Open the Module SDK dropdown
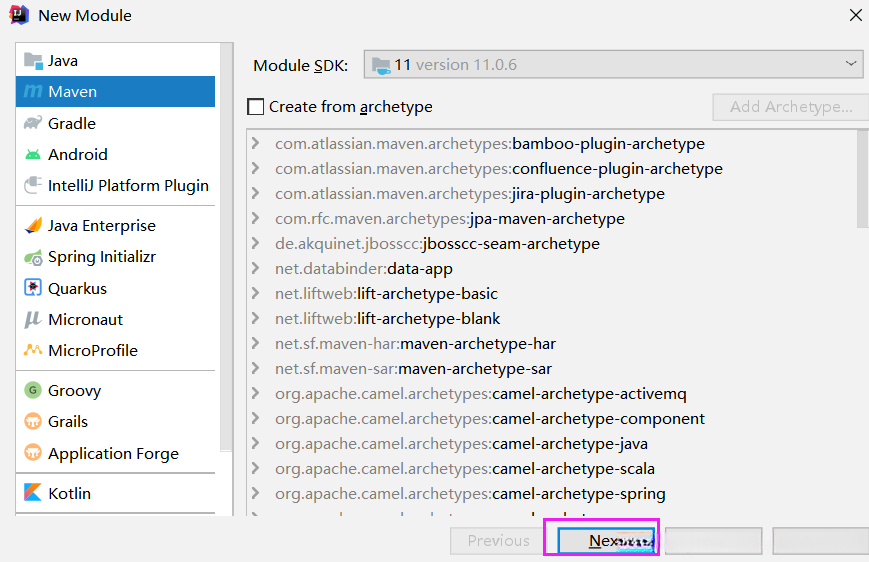The width and height of the screenshot is (869, 562). (x=613, y=64)
